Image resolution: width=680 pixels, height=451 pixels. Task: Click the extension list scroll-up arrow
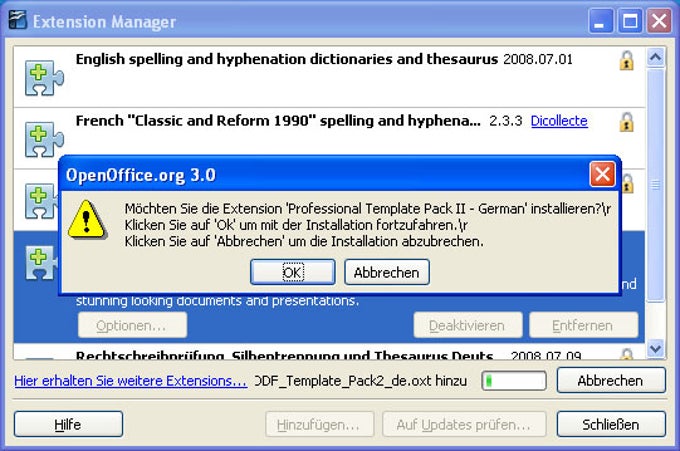(655, 57)
